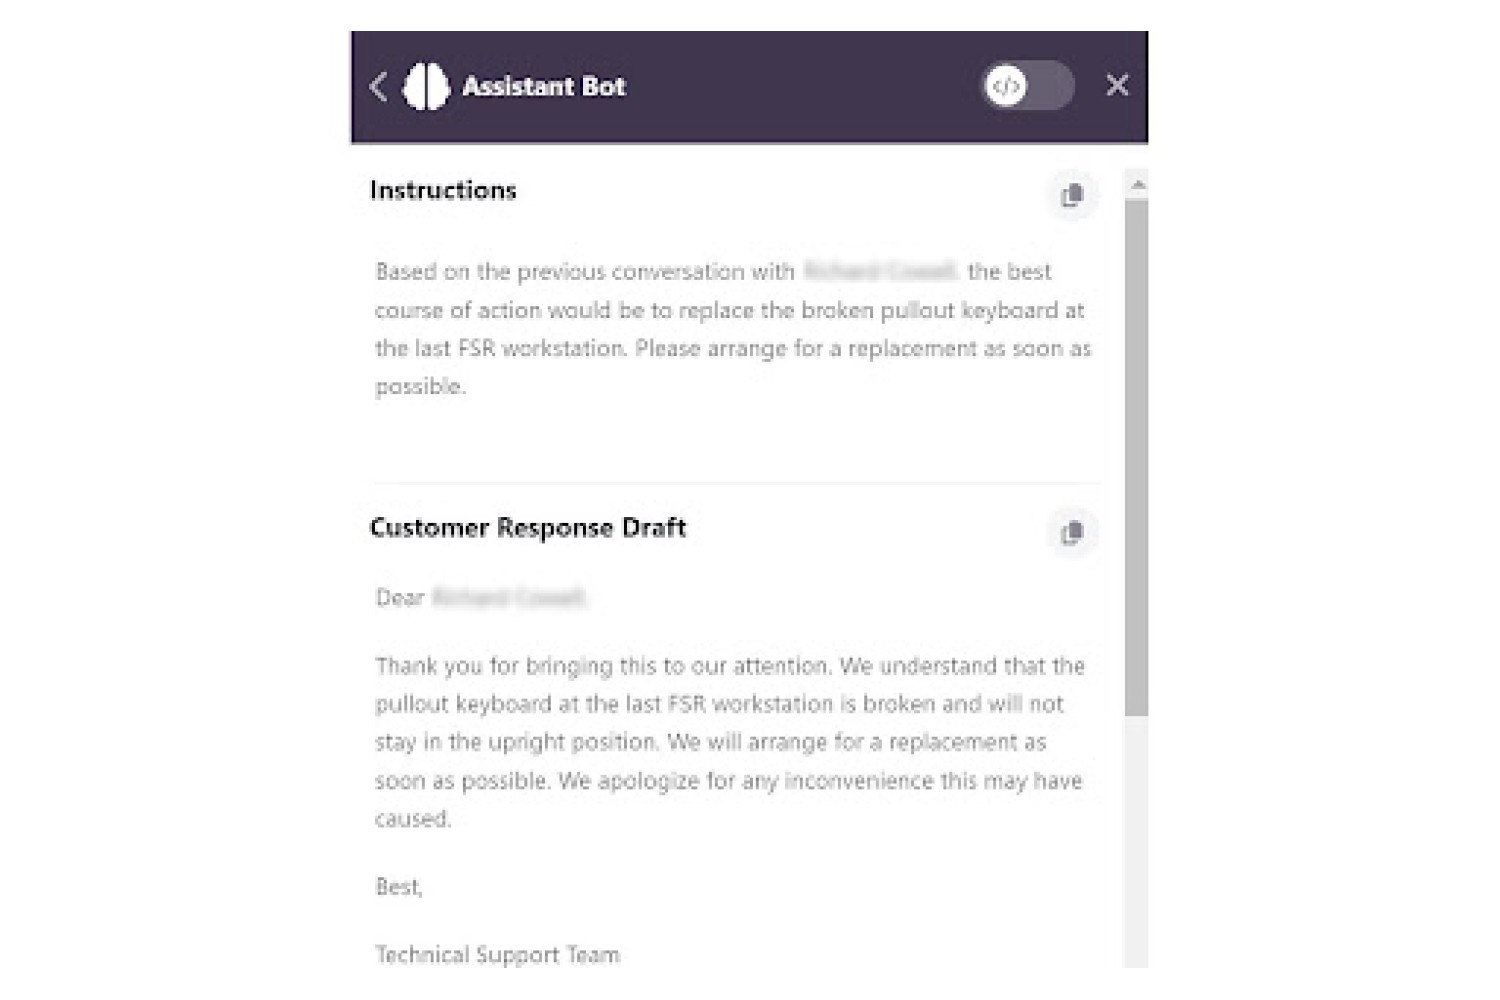Click the Best, closing line
This screenshot has width=1500, height=1000.
(399, 887)
